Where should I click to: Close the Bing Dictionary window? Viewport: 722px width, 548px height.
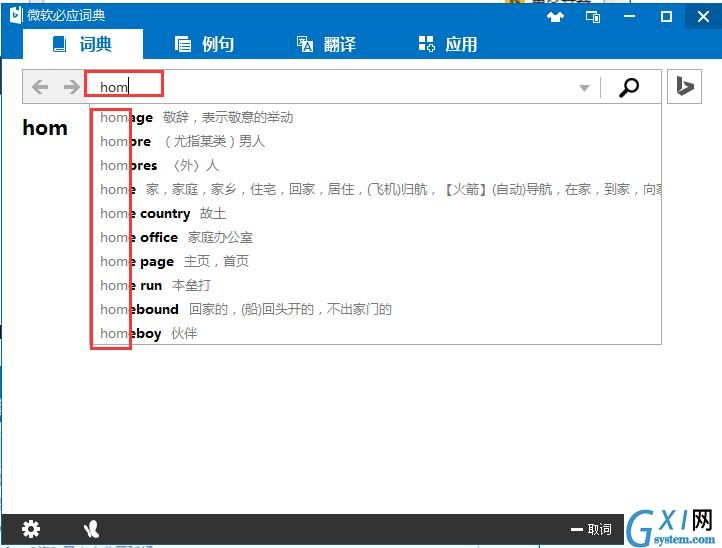pyautogui.click(x=703, y=17)
